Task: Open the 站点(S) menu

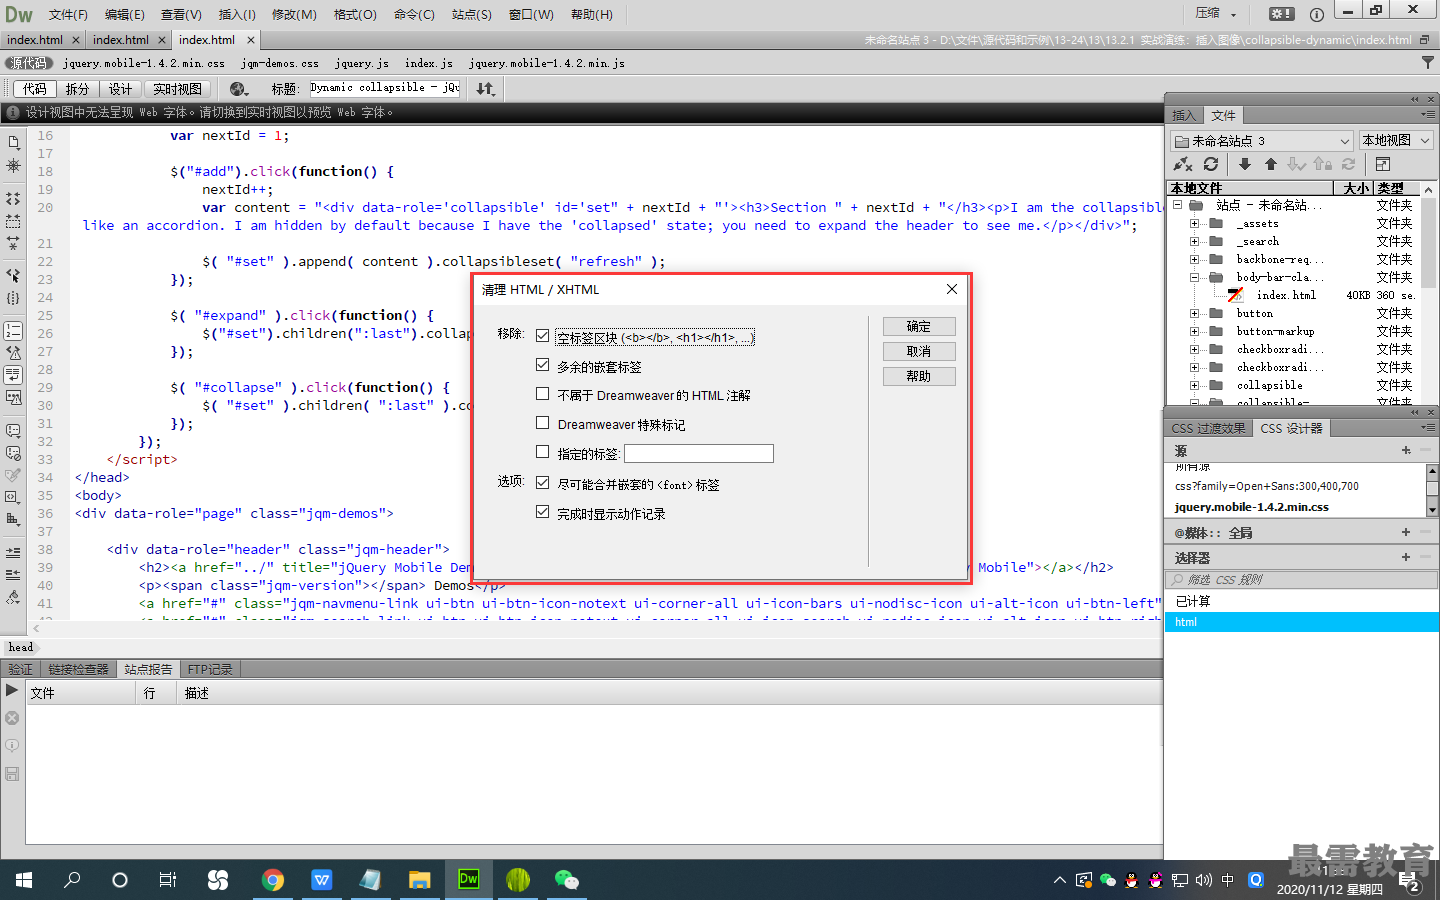Action: click(x=471, y=14)
